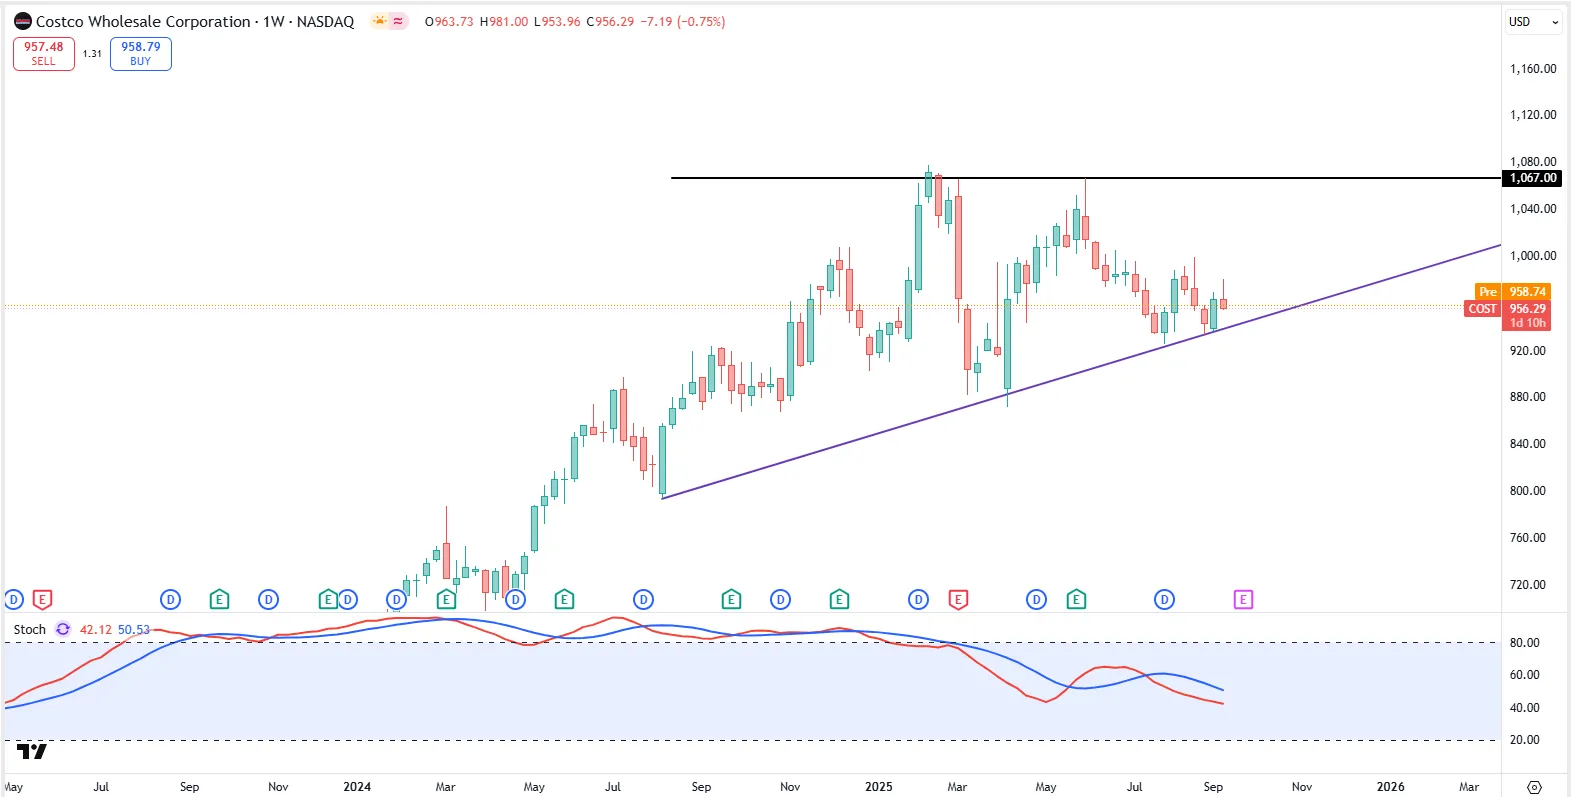Open the USD currency dropdown

point(1534,21)
